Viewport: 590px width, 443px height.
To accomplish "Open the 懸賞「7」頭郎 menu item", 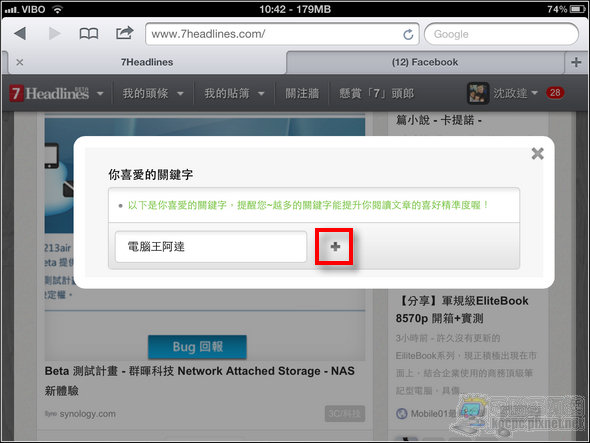I will click(376, 93).
